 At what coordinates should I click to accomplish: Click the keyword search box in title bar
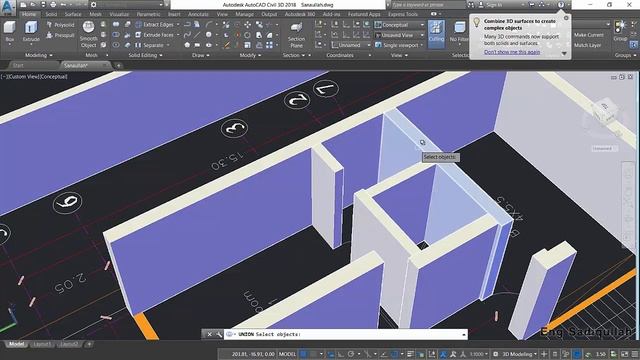(x=429, y=5)
